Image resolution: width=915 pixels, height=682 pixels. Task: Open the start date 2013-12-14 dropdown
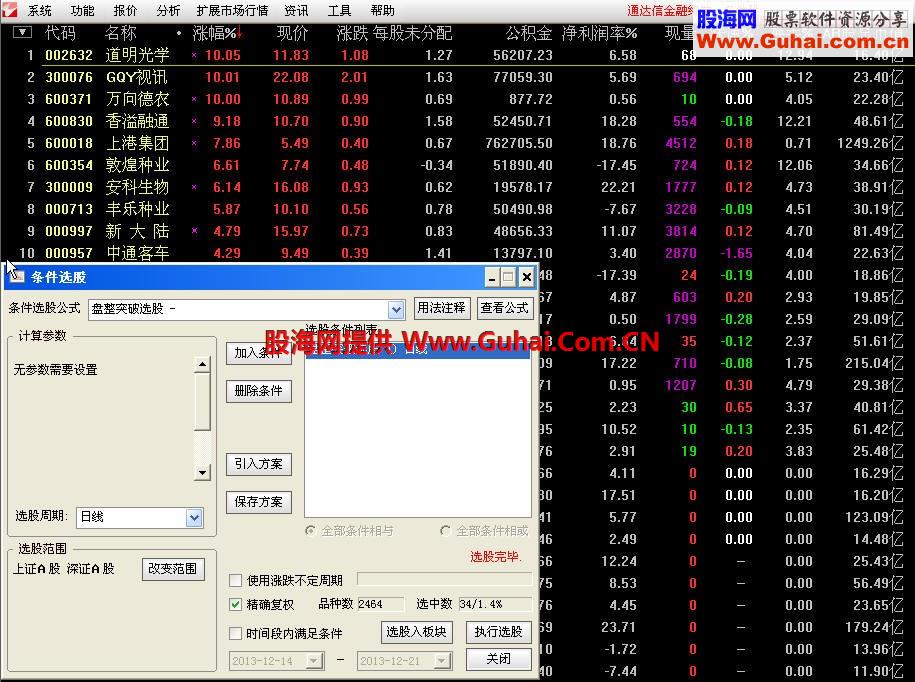(x=315, y=661)
